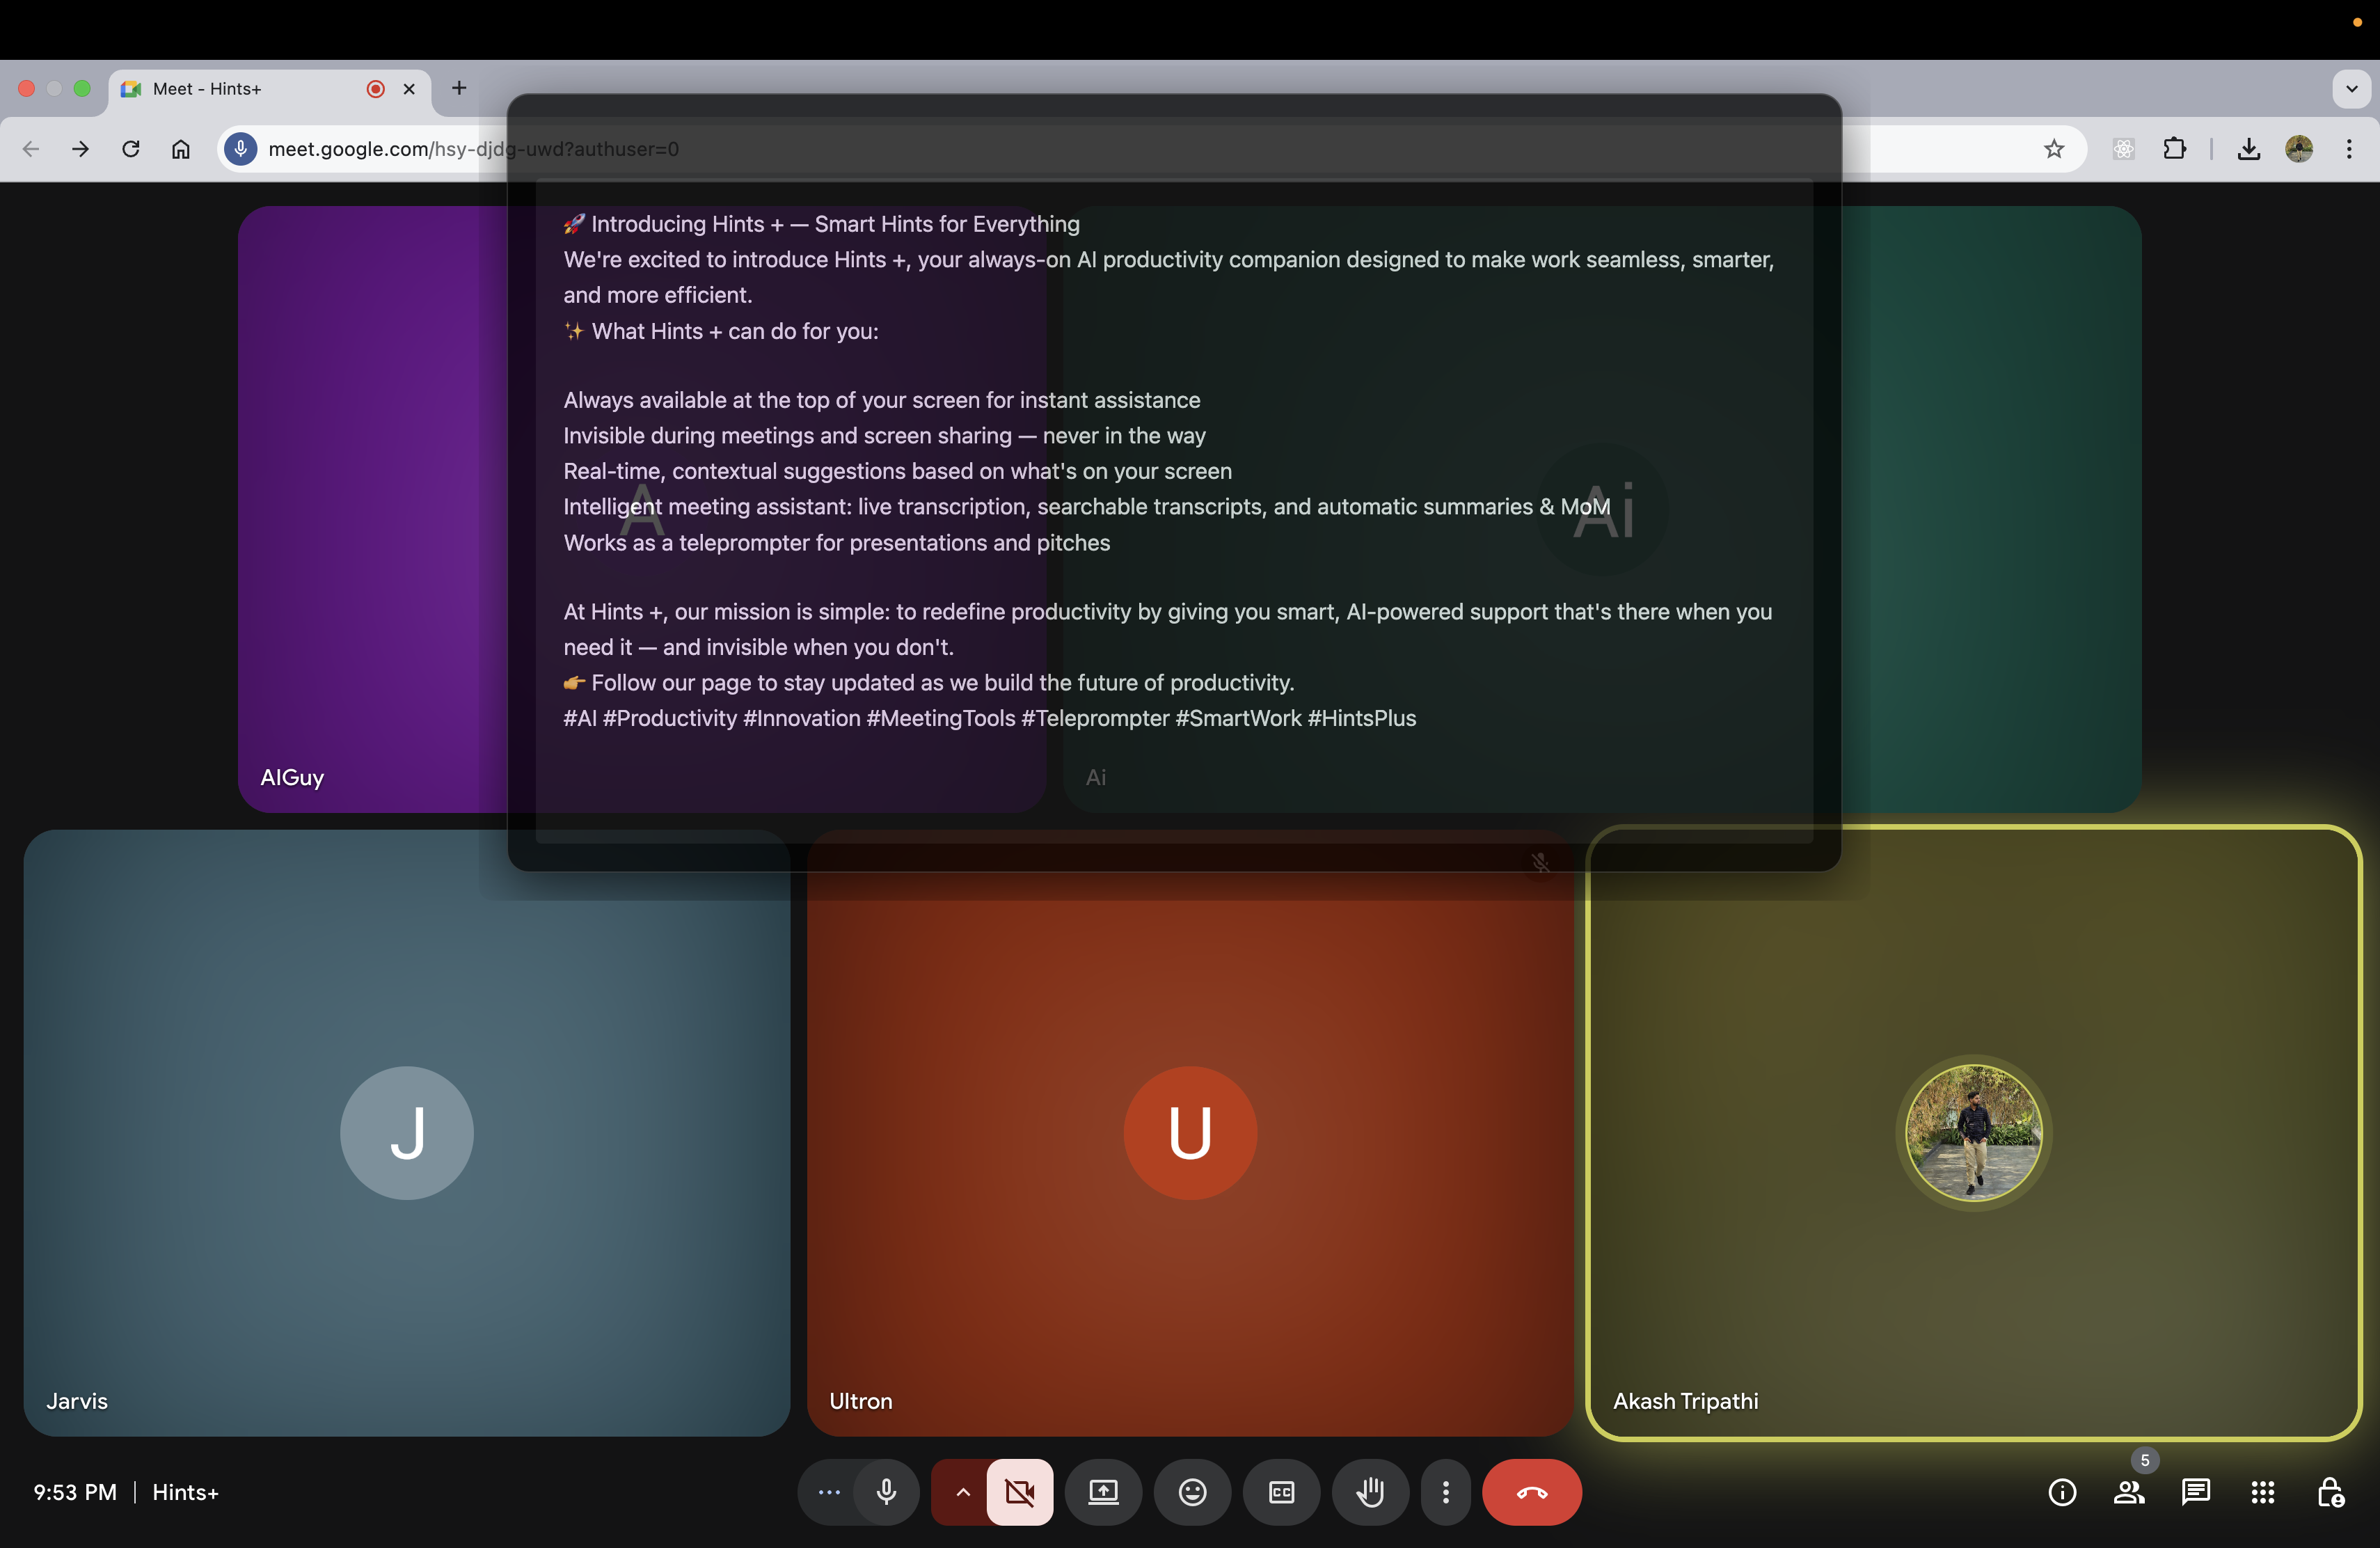
Task: Click Akash Tripathi profile picture
Action: pos(1973,1132)
